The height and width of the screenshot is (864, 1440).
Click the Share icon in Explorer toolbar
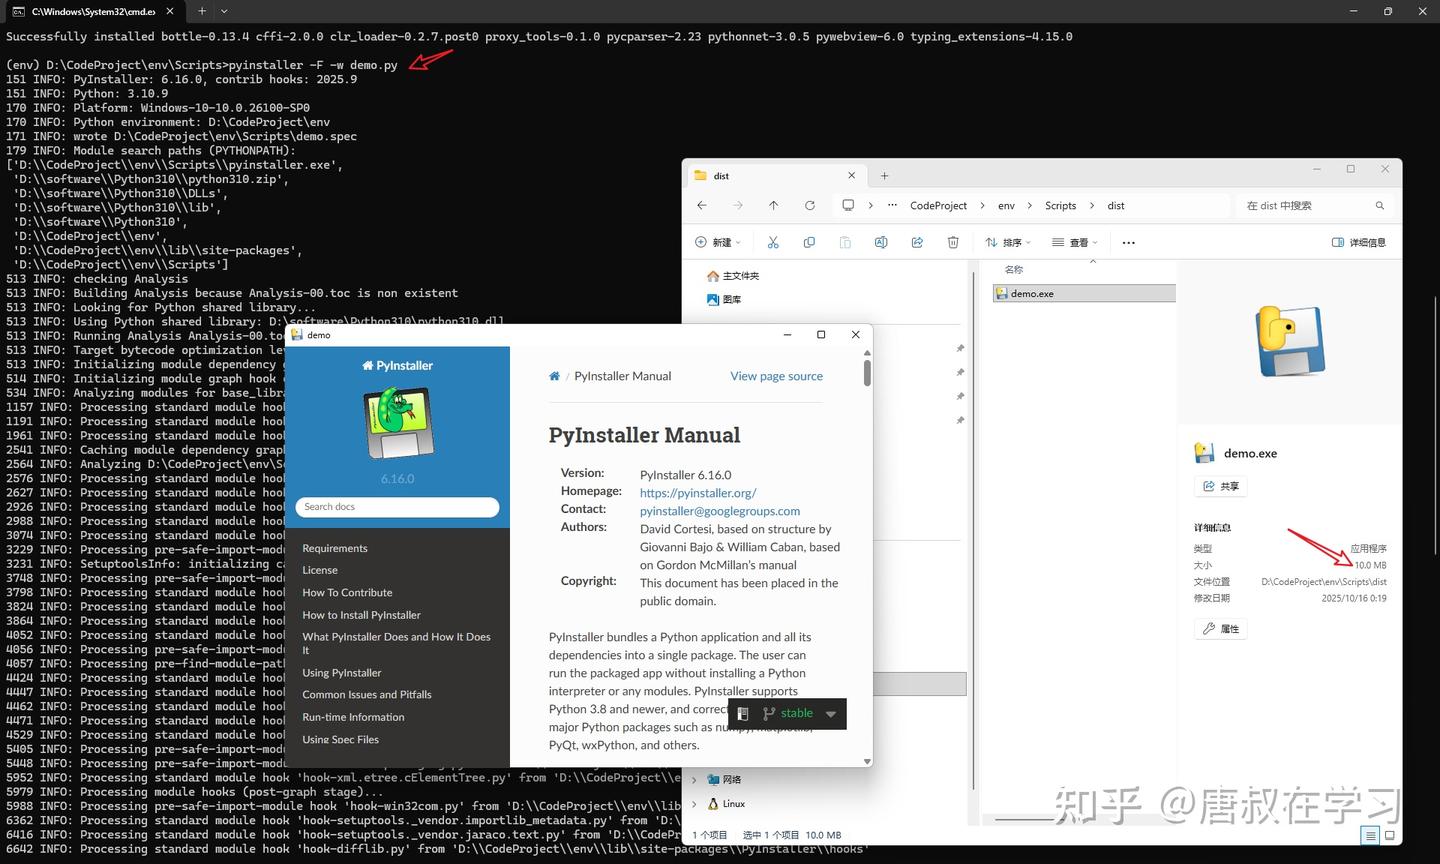917,242
